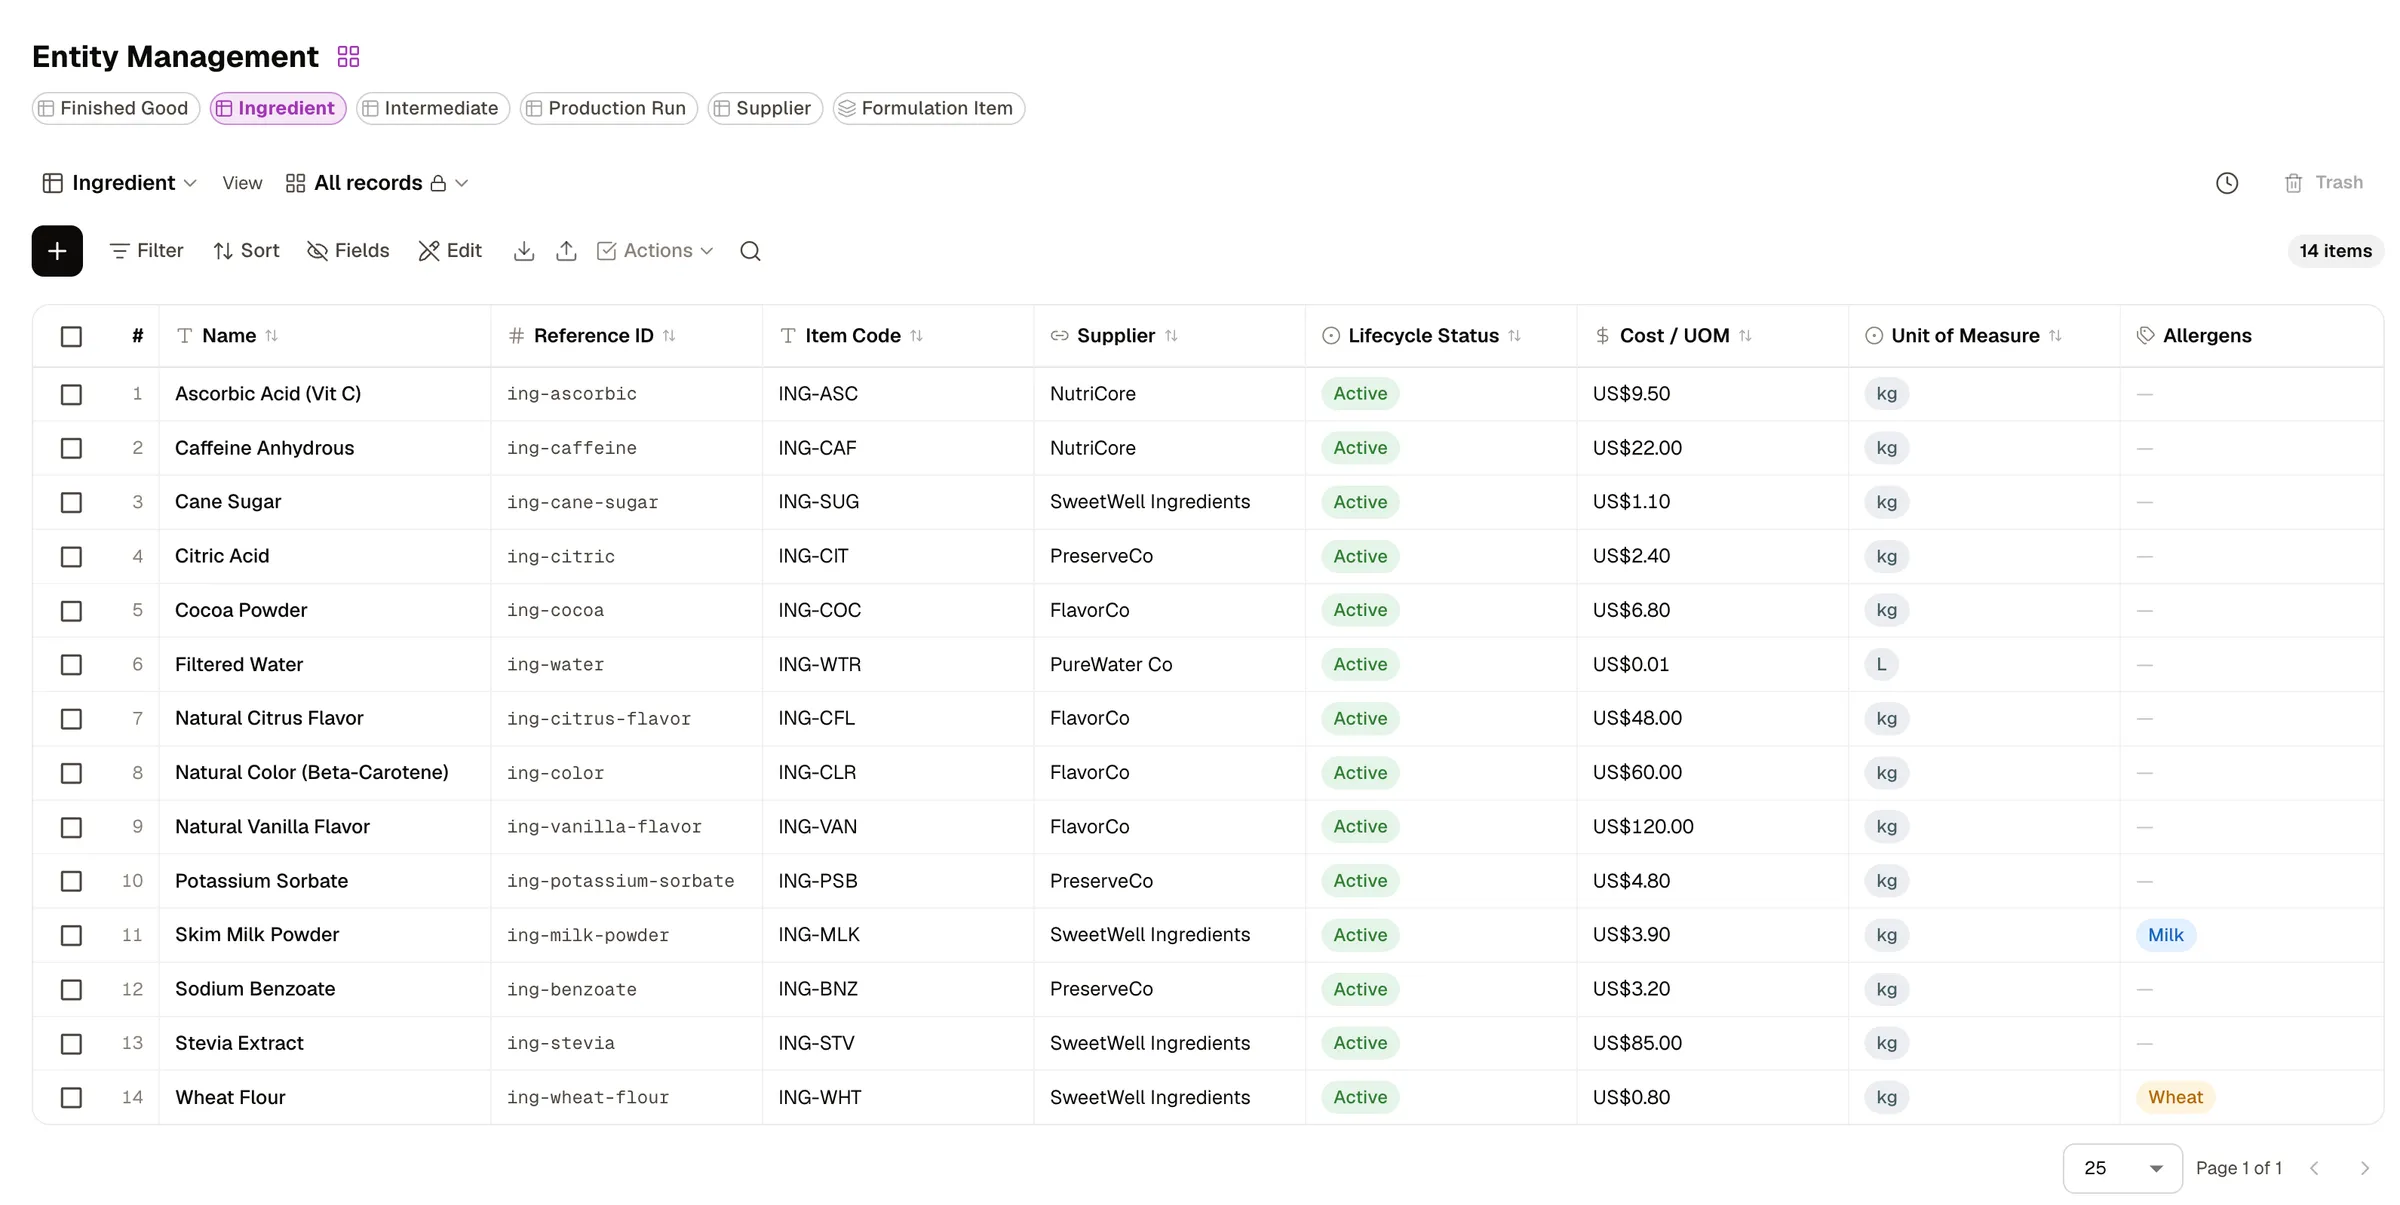Screen dimensions: 2400x1205
Task: Check the Cocoa Powder row checkbox
Action: point(71,610)
